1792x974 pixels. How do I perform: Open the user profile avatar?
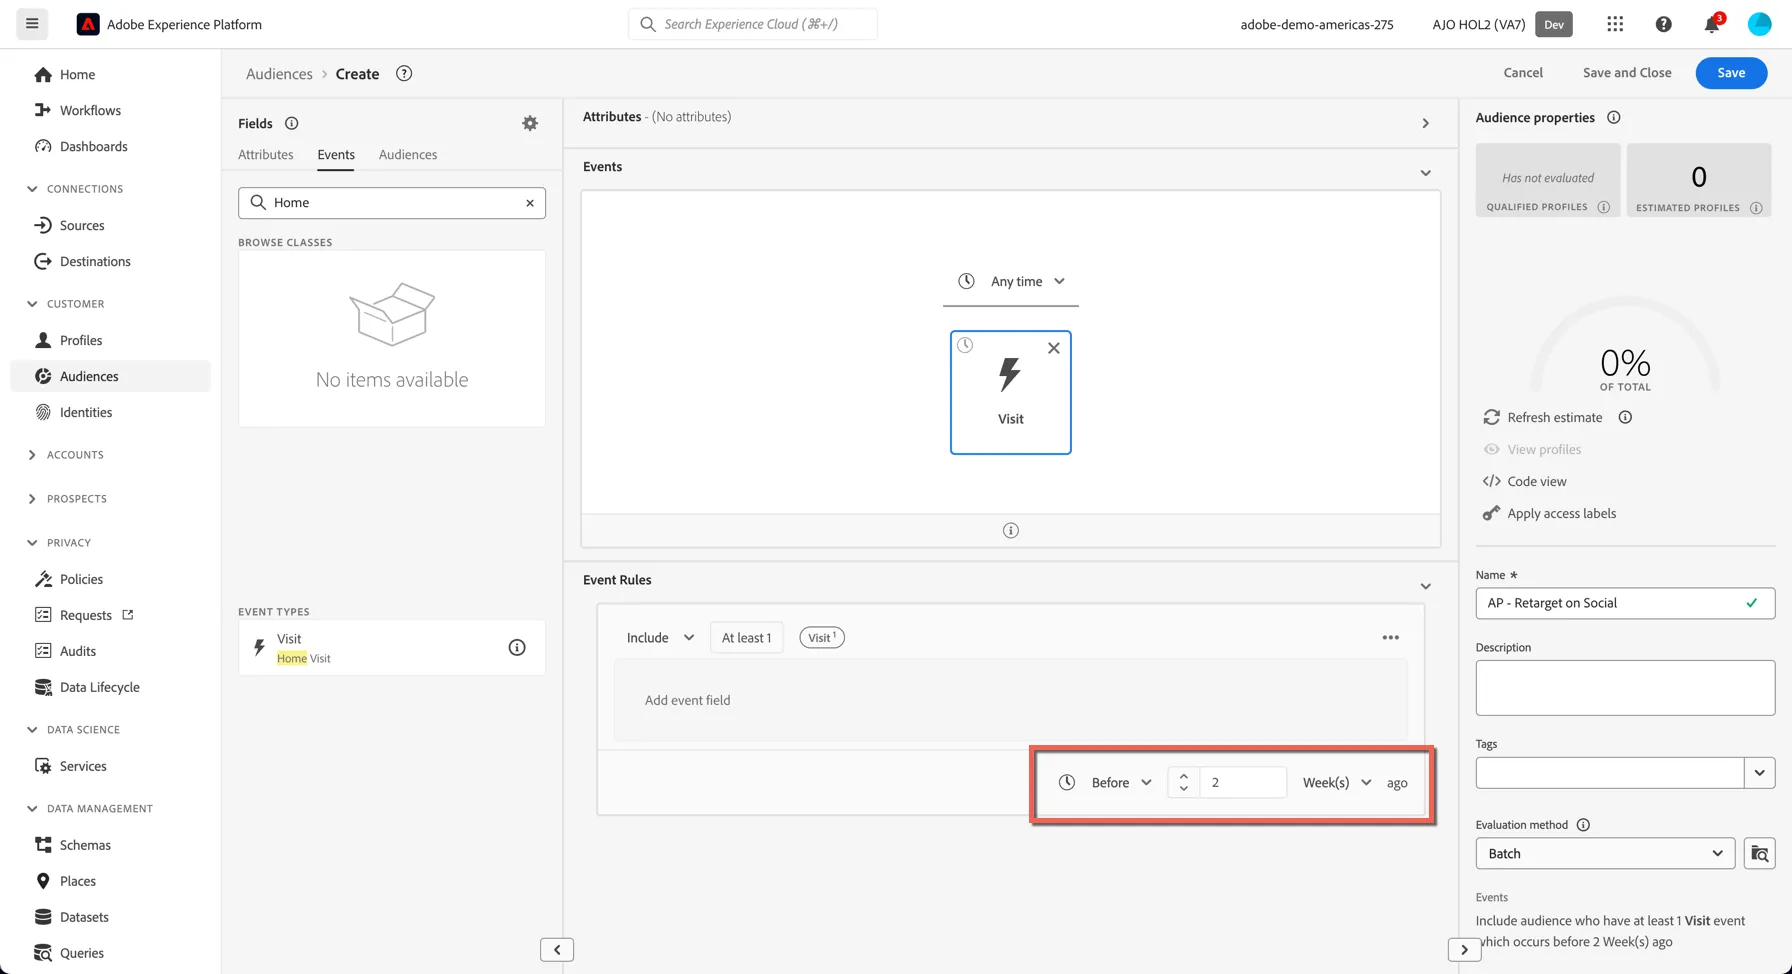(x=1759, y=24)
